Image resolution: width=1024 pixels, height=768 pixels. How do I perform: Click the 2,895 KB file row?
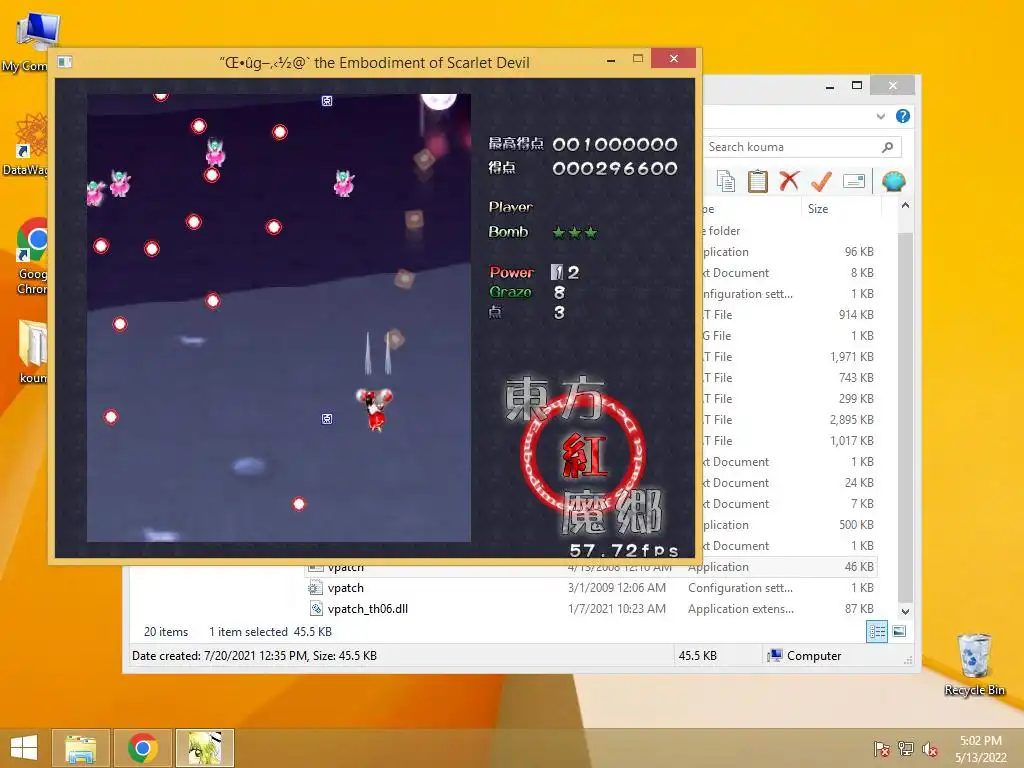789,419
